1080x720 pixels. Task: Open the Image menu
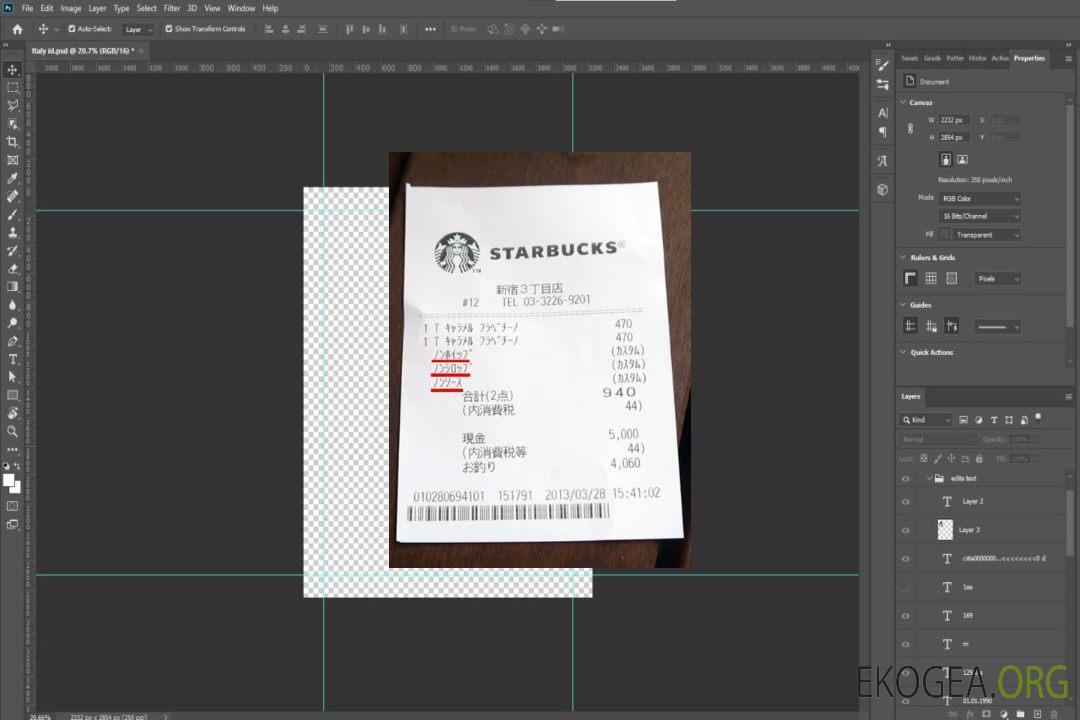70,8
